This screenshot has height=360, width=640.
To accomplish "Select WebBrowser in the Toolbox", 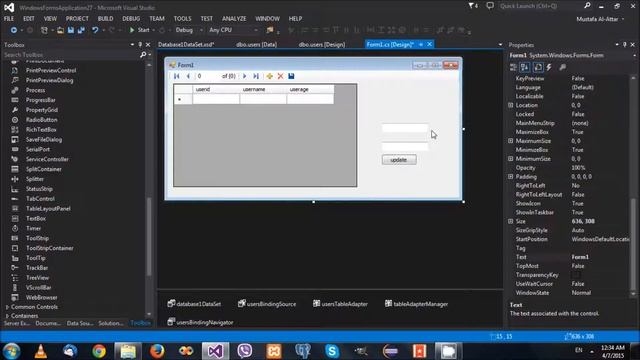I will (42, 298).
